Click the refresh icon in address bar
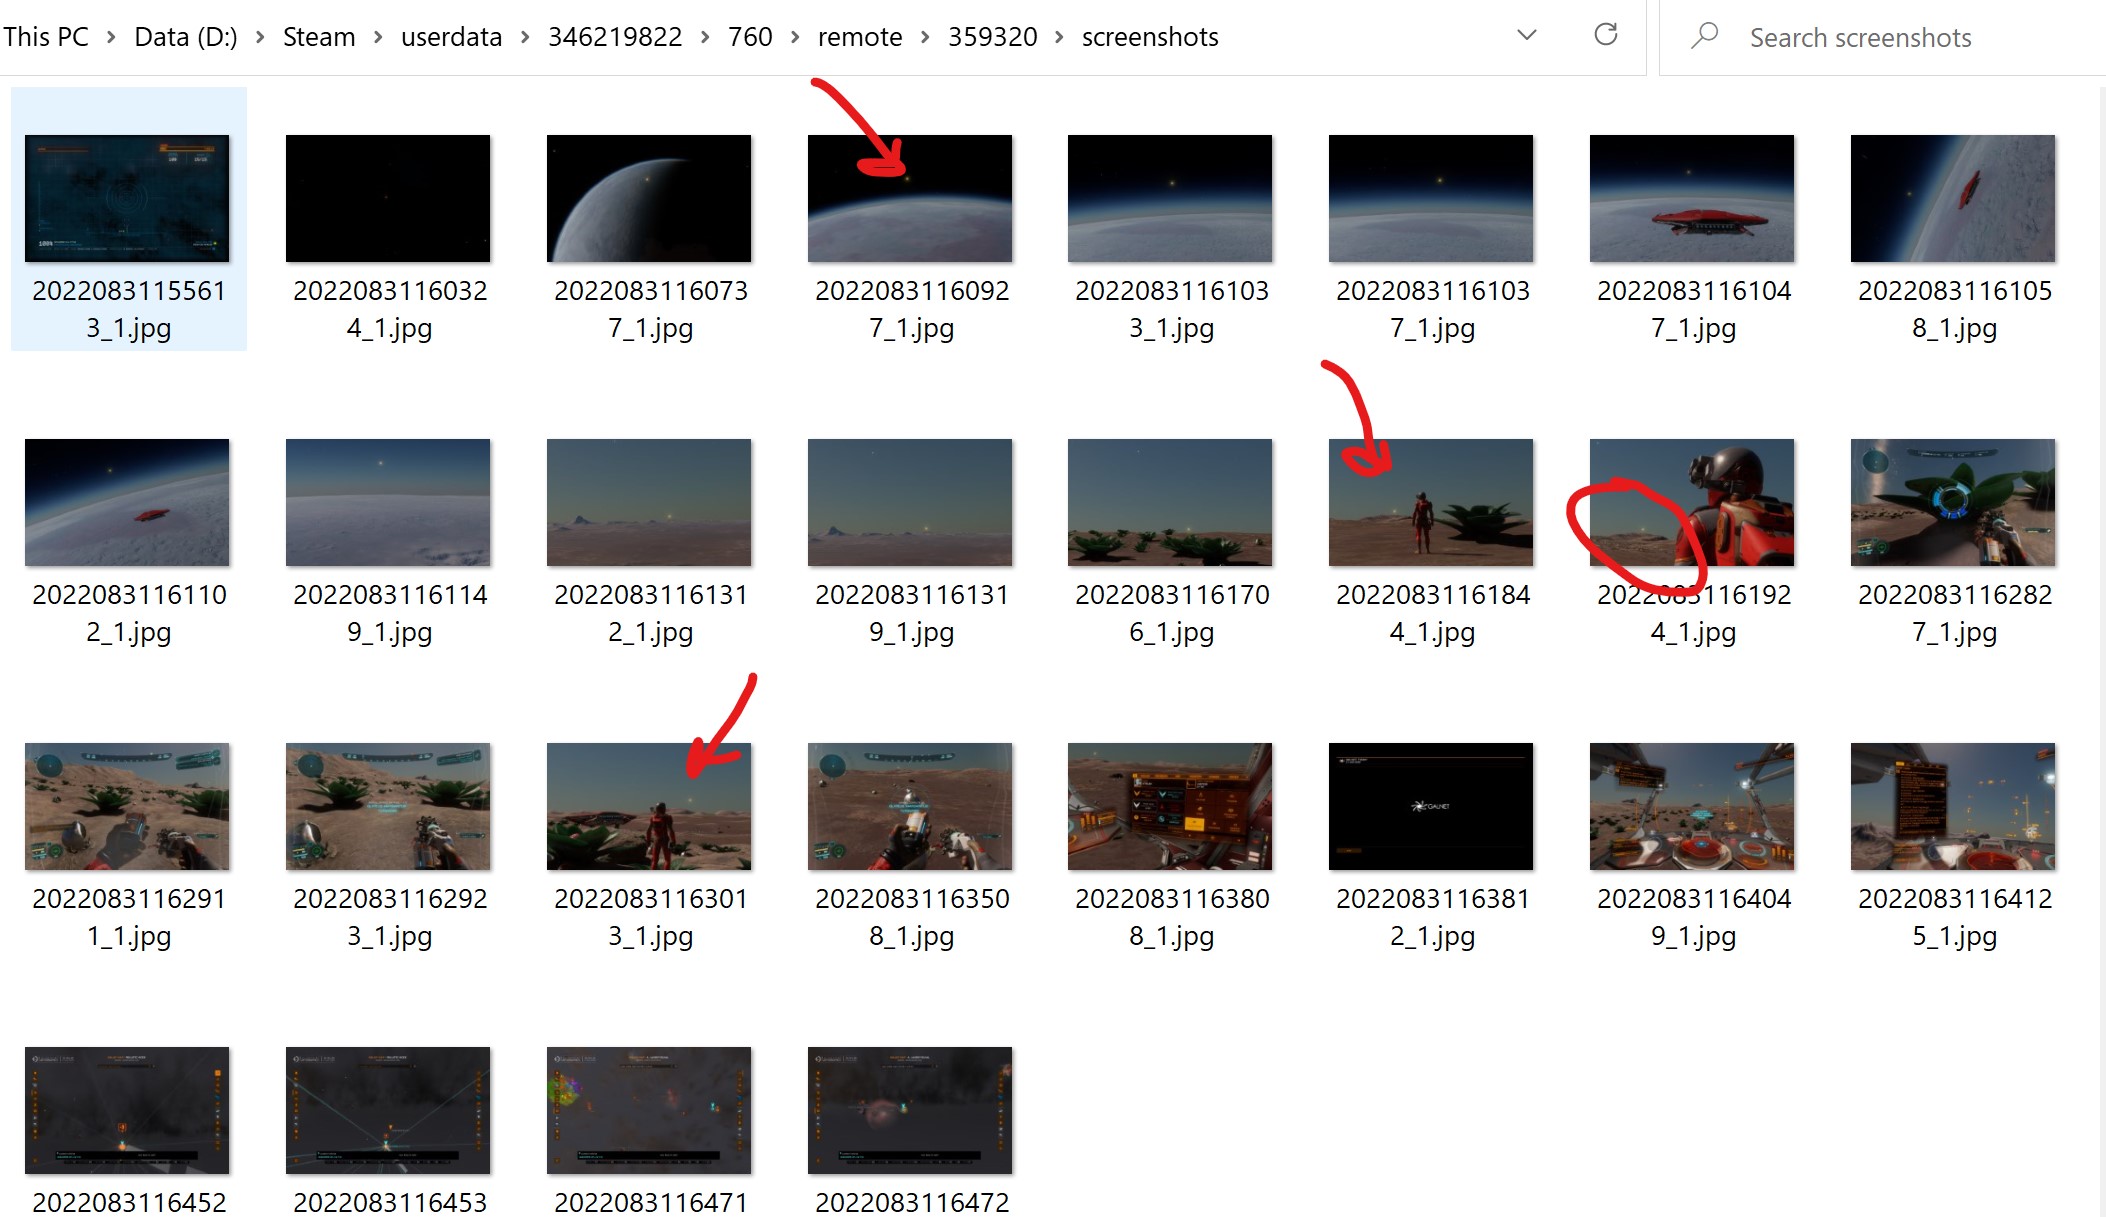This screenshot has height=1217, width=2106. (x=1606, y=35)
